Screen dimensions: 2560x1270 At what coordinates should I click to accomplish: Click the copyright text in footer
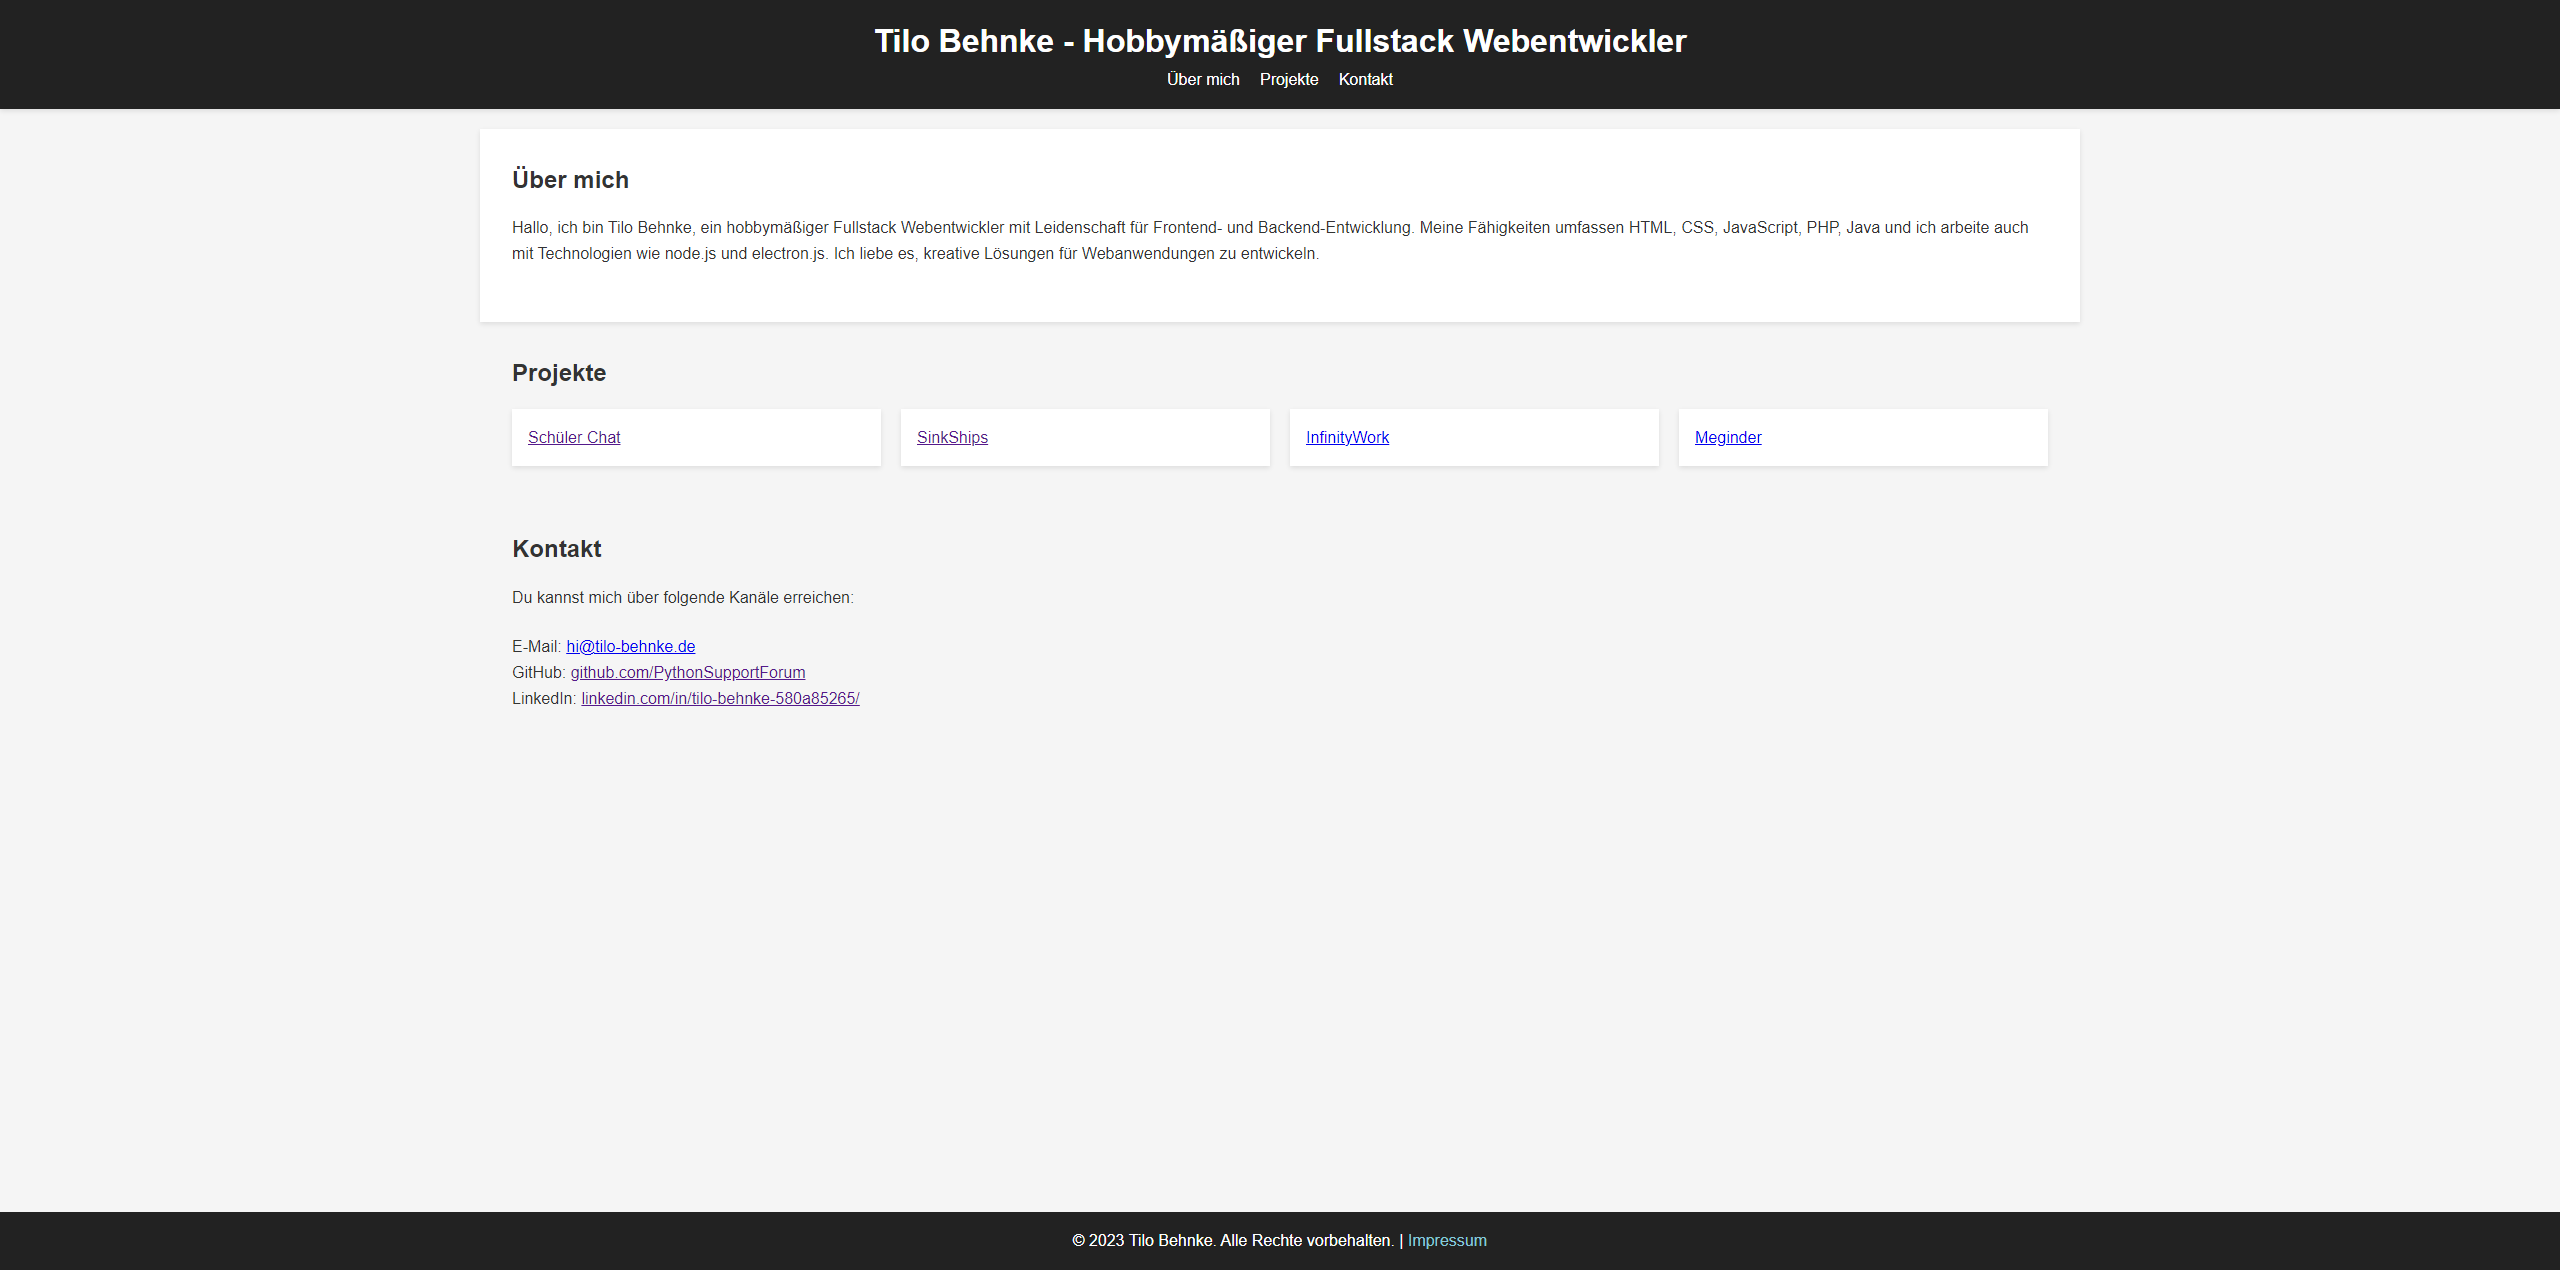coord(1232,1240)
